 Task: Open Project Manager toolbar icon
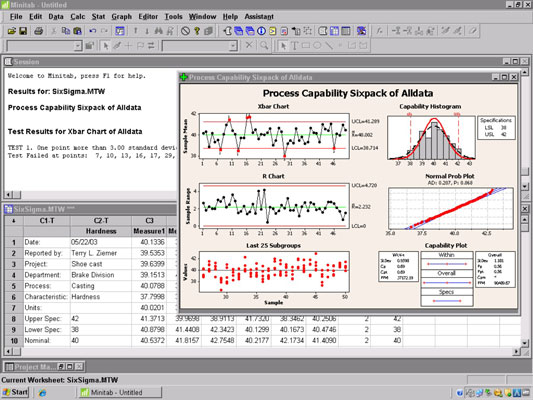pos(346,31)
